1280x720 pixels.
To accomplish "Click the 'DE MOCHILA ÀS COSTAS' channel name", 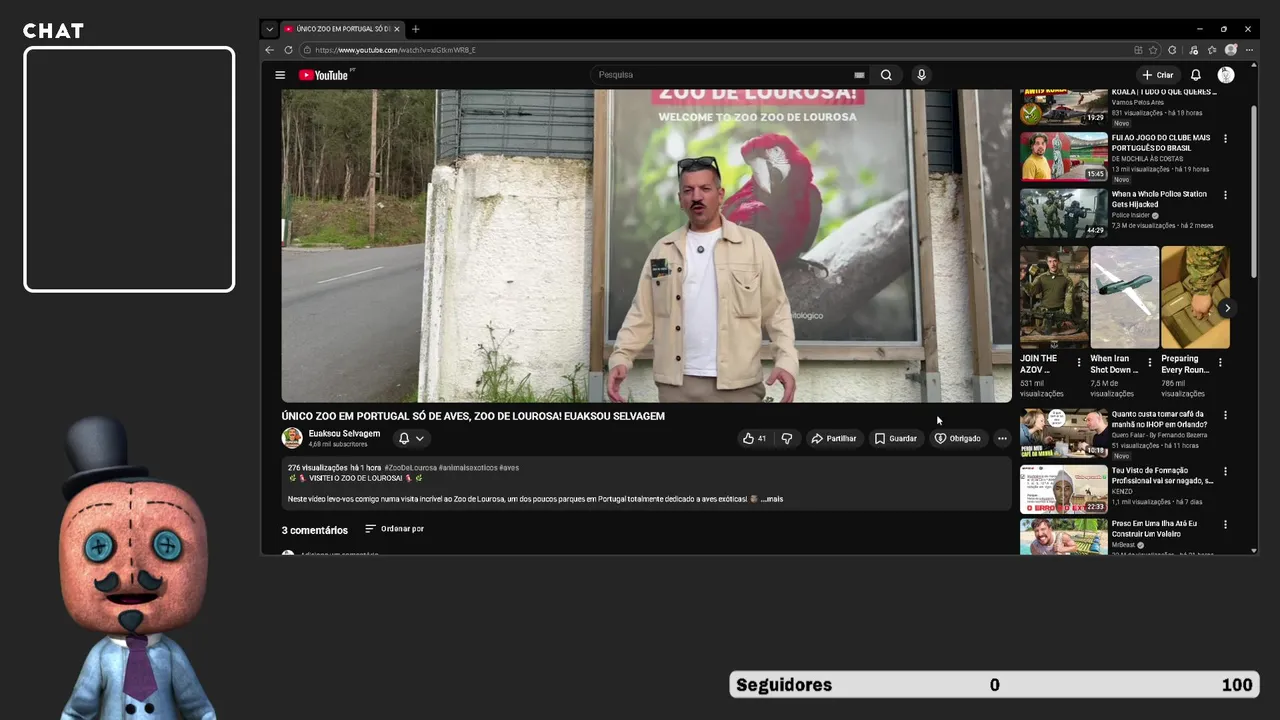I will (x=1147, y=159).
